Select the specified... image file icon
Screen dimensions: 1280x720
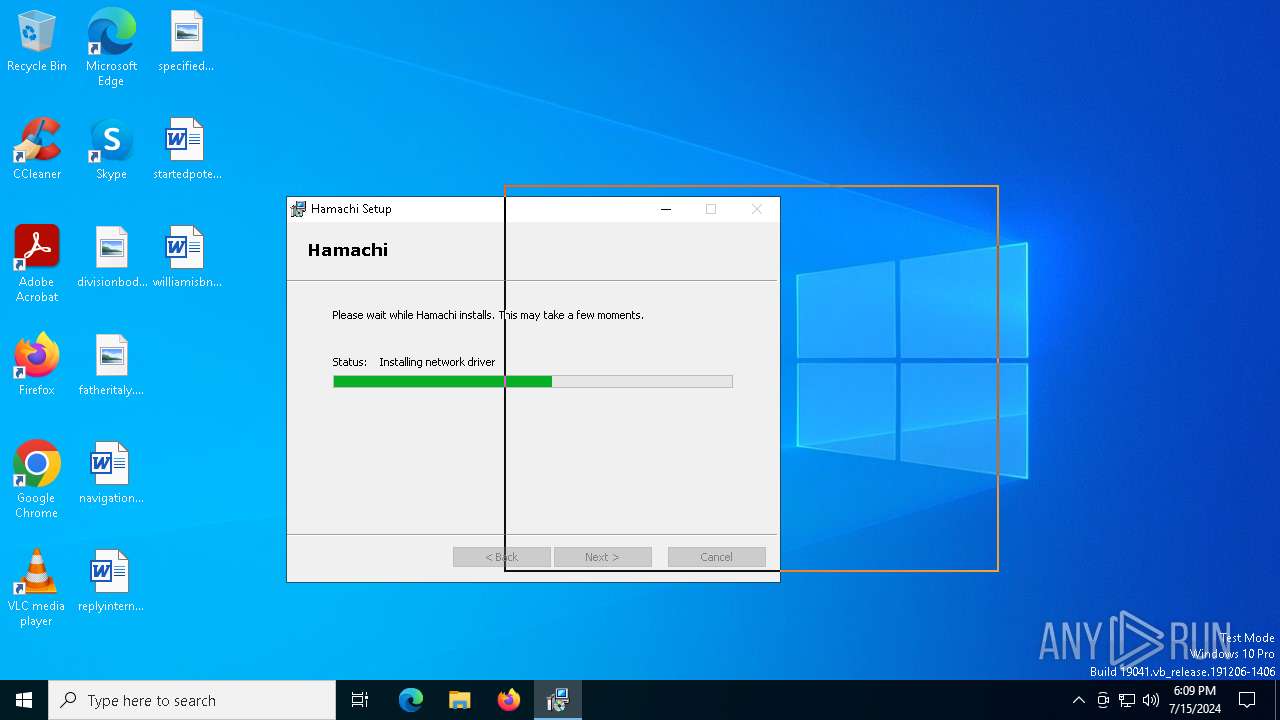pos(186,41)
